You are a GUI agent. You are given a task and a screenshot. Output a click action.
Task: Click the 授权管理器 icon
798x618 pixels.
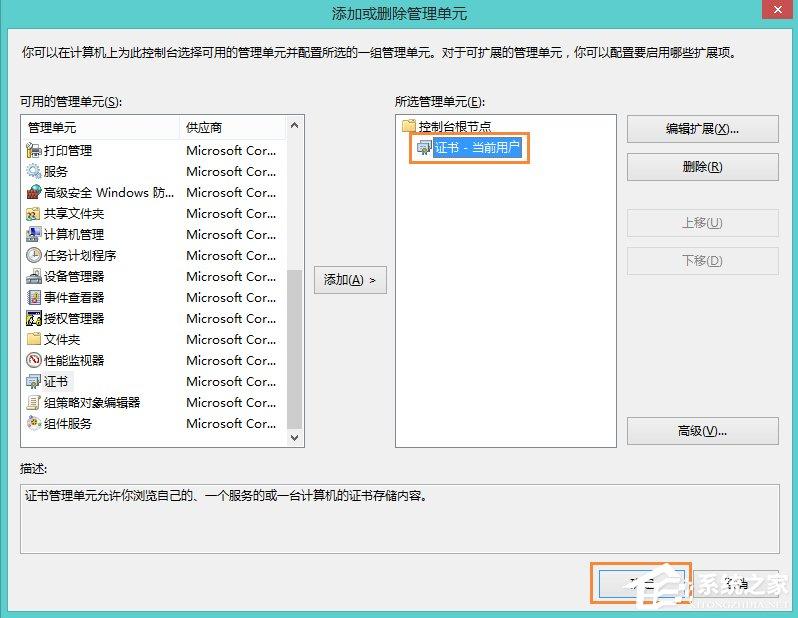tap(34, 318)
